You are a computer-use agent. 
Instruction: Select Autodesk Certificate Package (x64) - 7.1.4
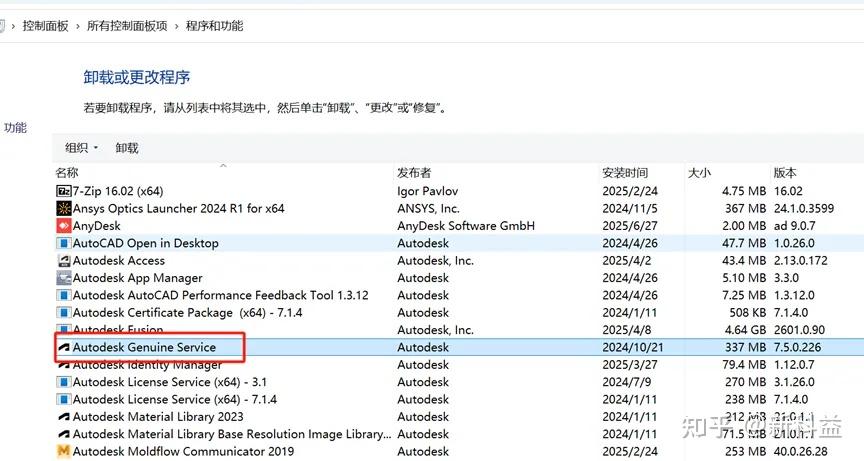(x=187, y=313)
